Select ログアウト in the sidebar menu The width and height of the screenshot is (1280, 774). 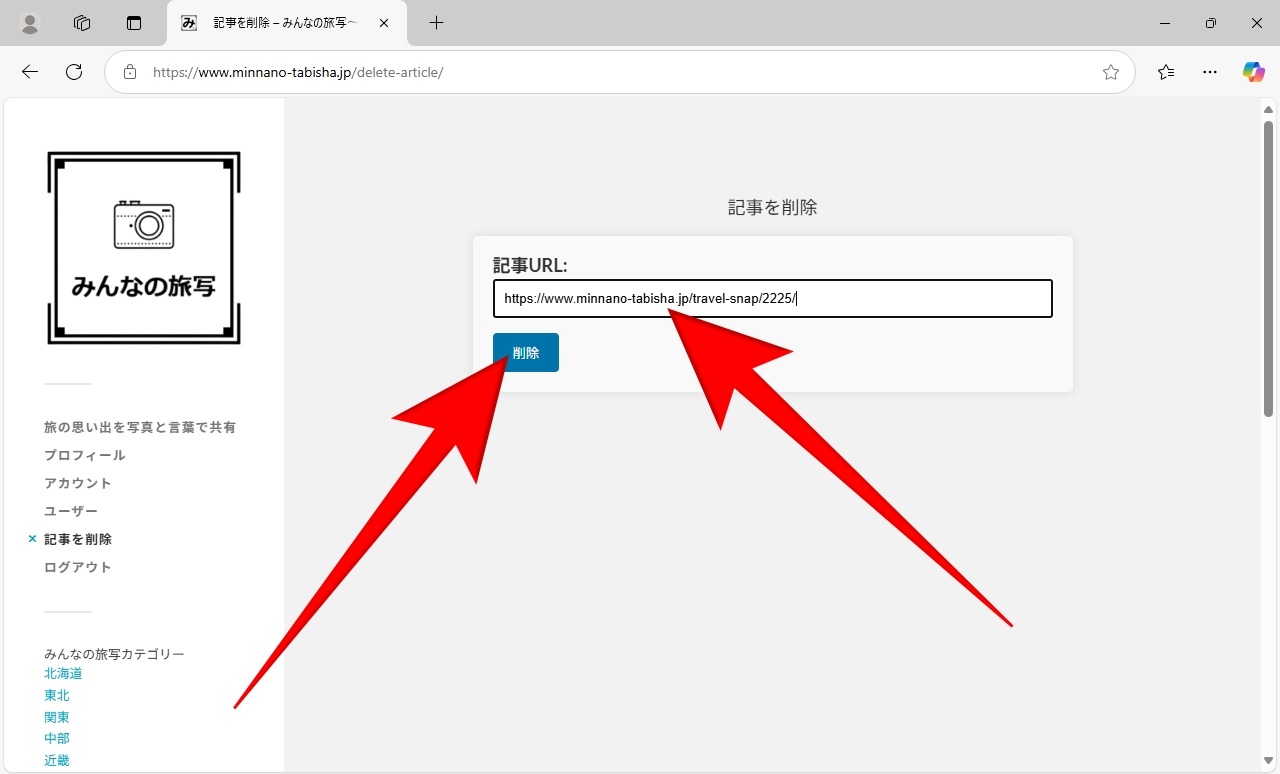click(78, 567)
